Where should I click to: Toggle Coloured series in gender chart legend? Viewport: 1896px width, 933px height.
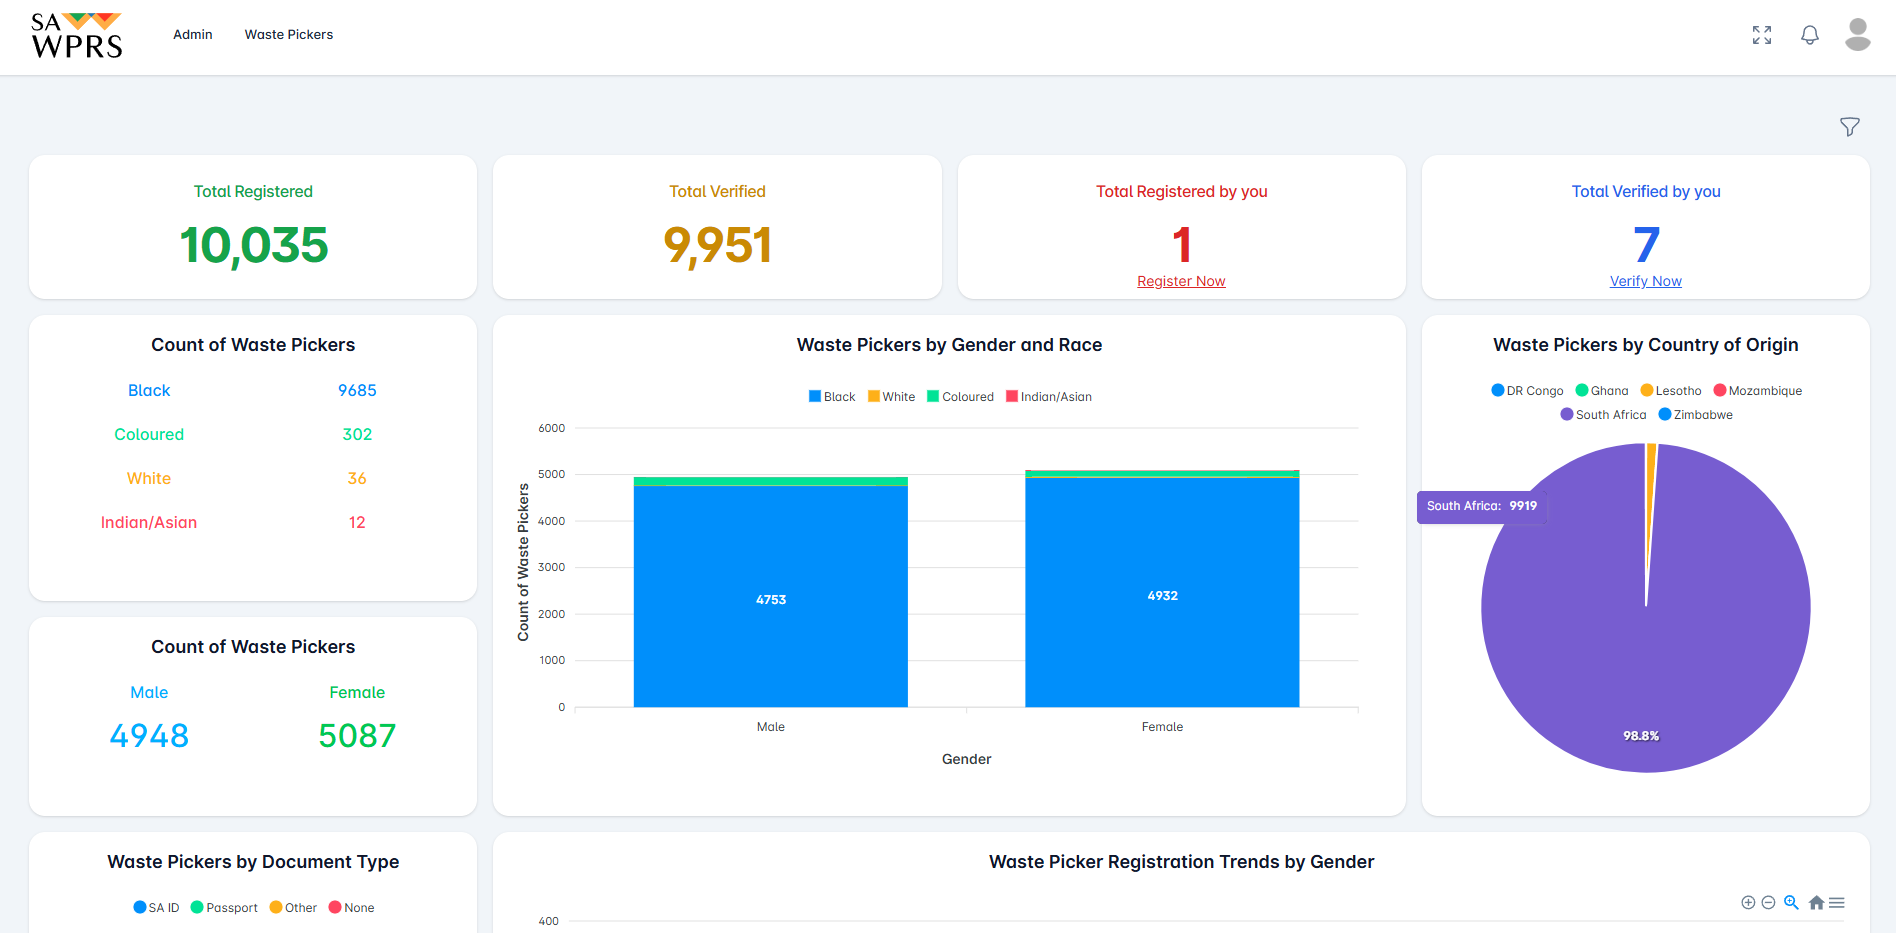point(961,397)
